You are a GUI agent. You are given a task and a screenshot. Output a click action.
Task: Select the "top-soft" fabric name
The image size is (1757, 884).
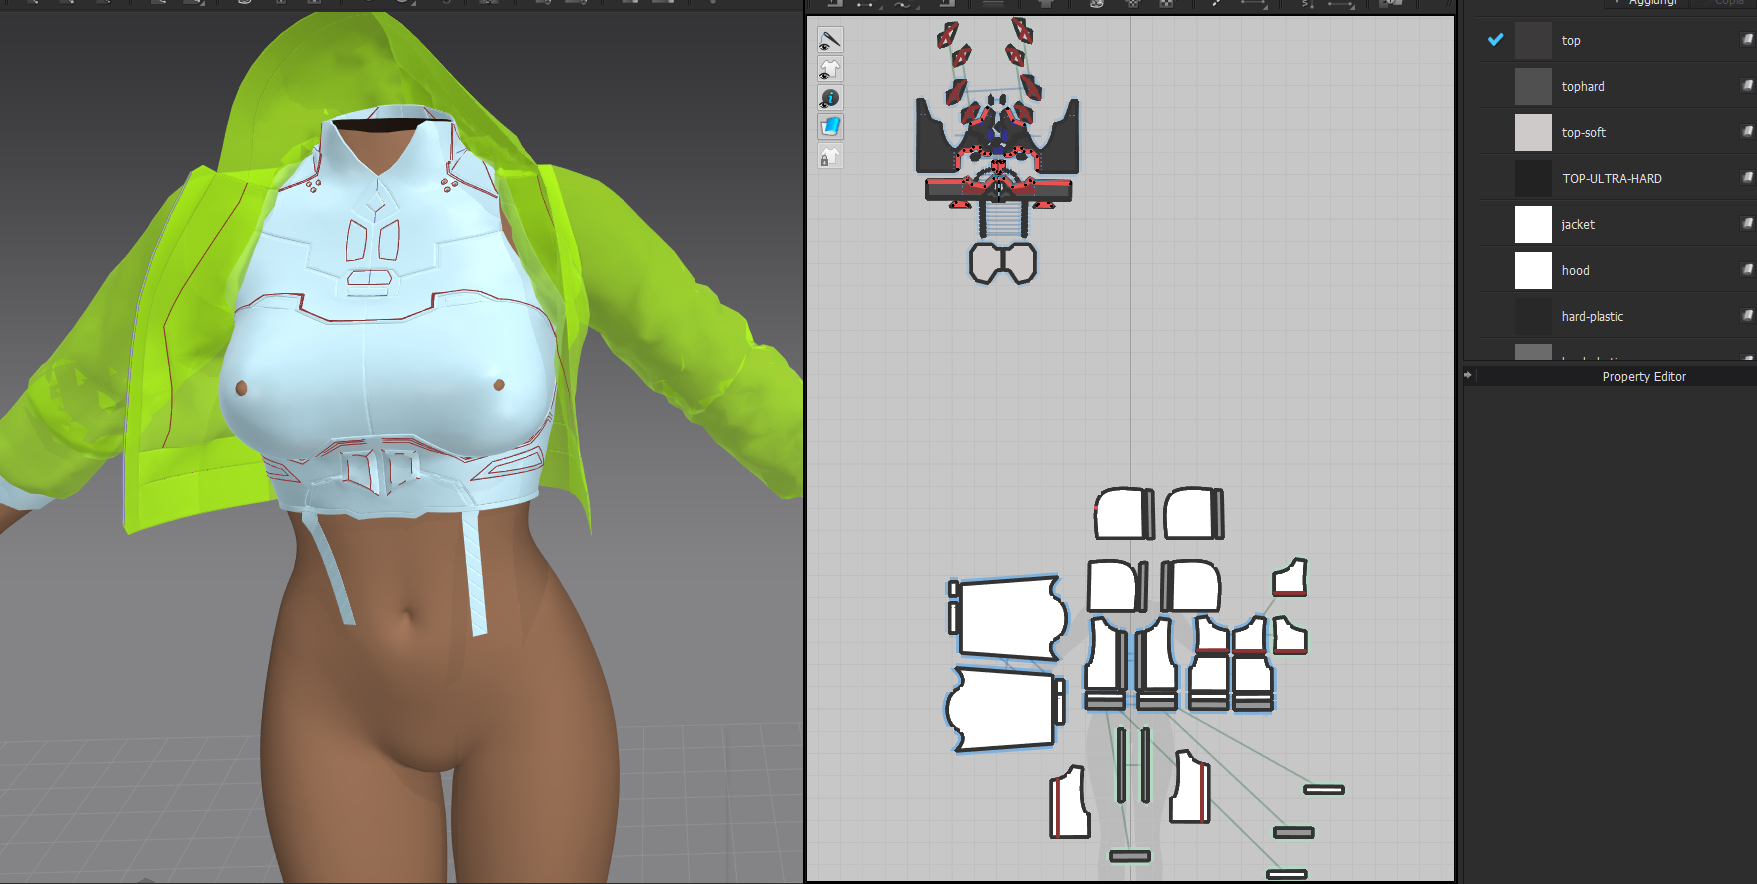point(1584,133)
